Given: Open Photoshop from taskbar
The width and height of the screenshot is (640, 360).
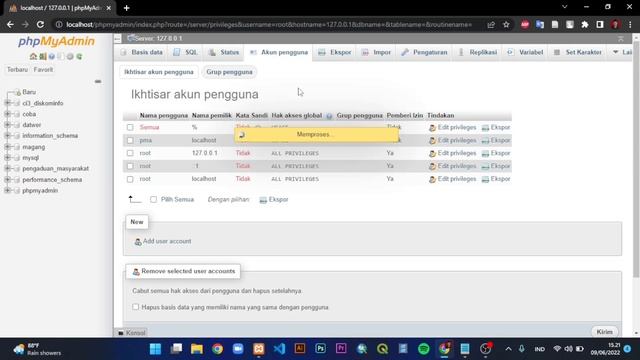Looking at the screenshot, I should click(320, 348).
